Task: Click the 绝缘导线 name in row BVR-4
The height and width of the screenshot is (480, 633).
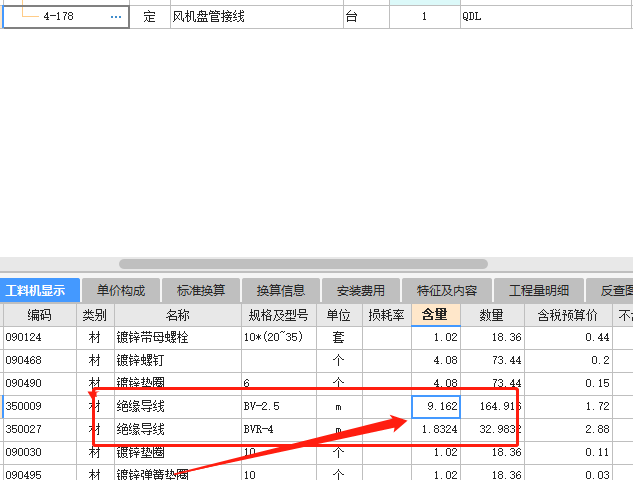Action: point(178,430)
